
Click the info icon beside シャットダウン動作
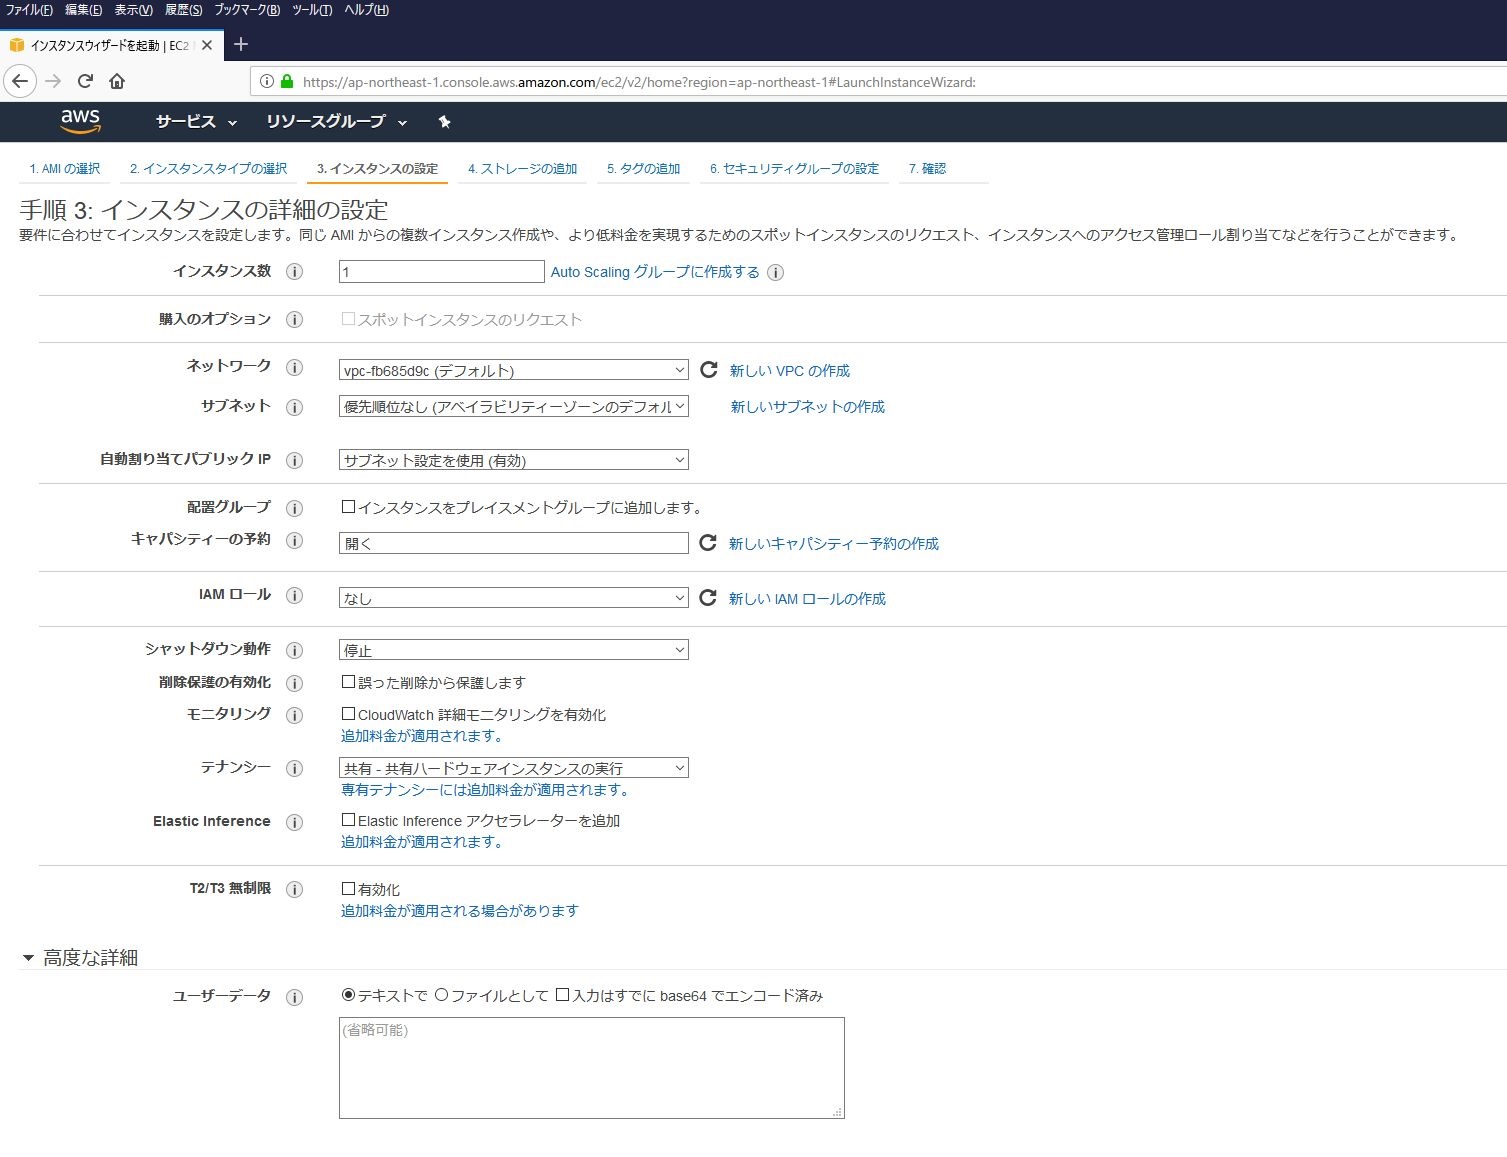point(294,650)
